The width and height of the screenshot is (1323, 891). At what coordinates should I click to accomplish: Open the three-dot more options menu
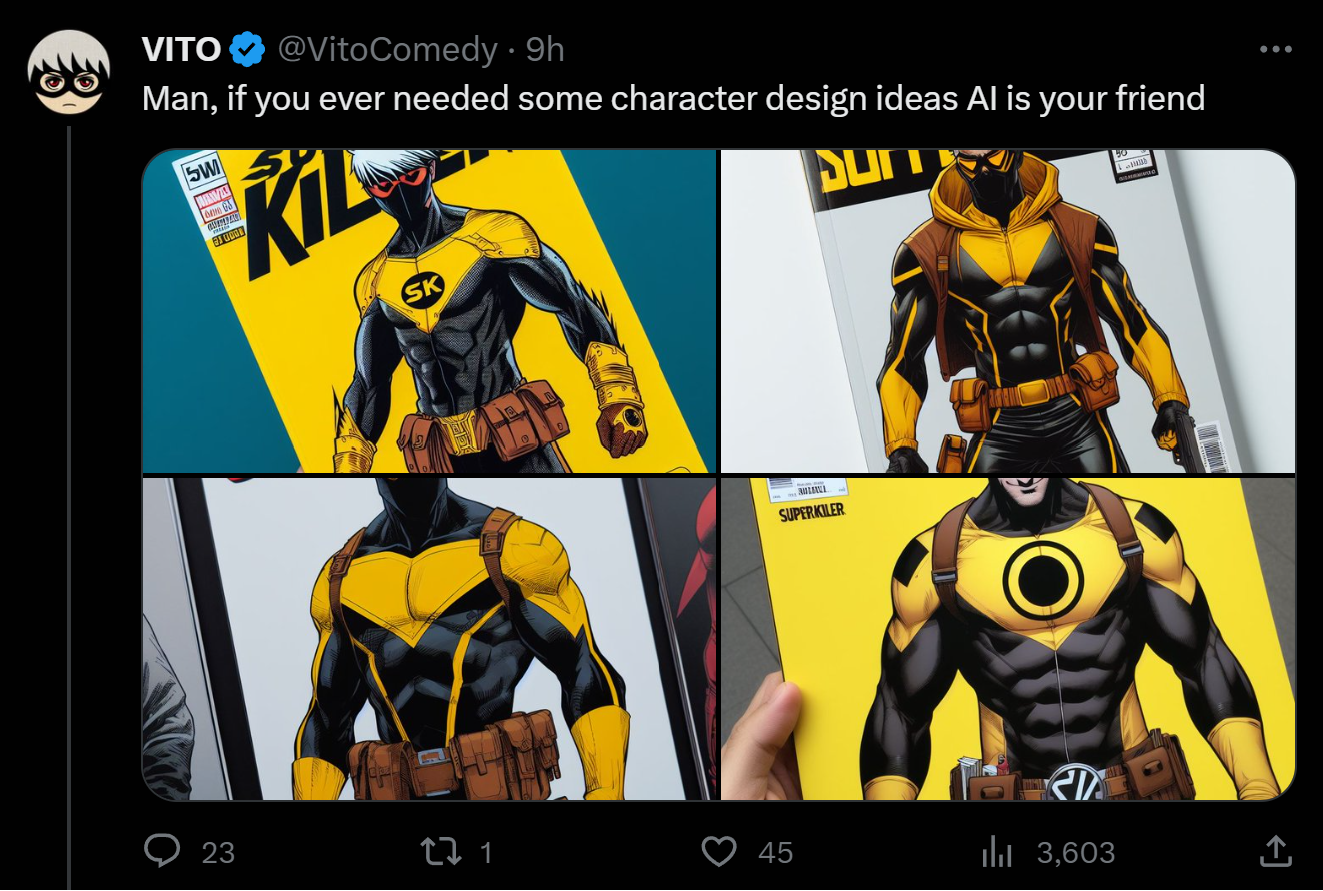(x=1275, y=49)
